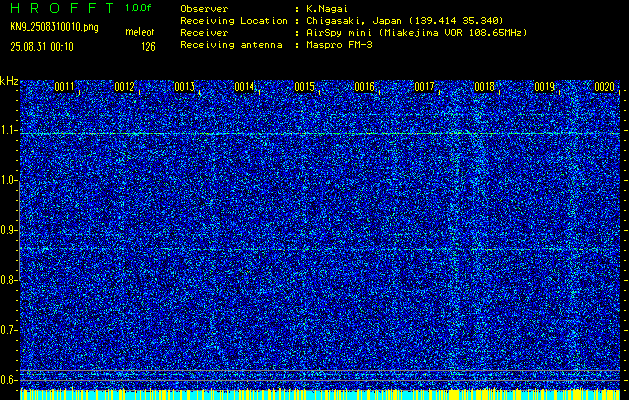Click the date stamp 25.08.31 00:10

(42, 47)
